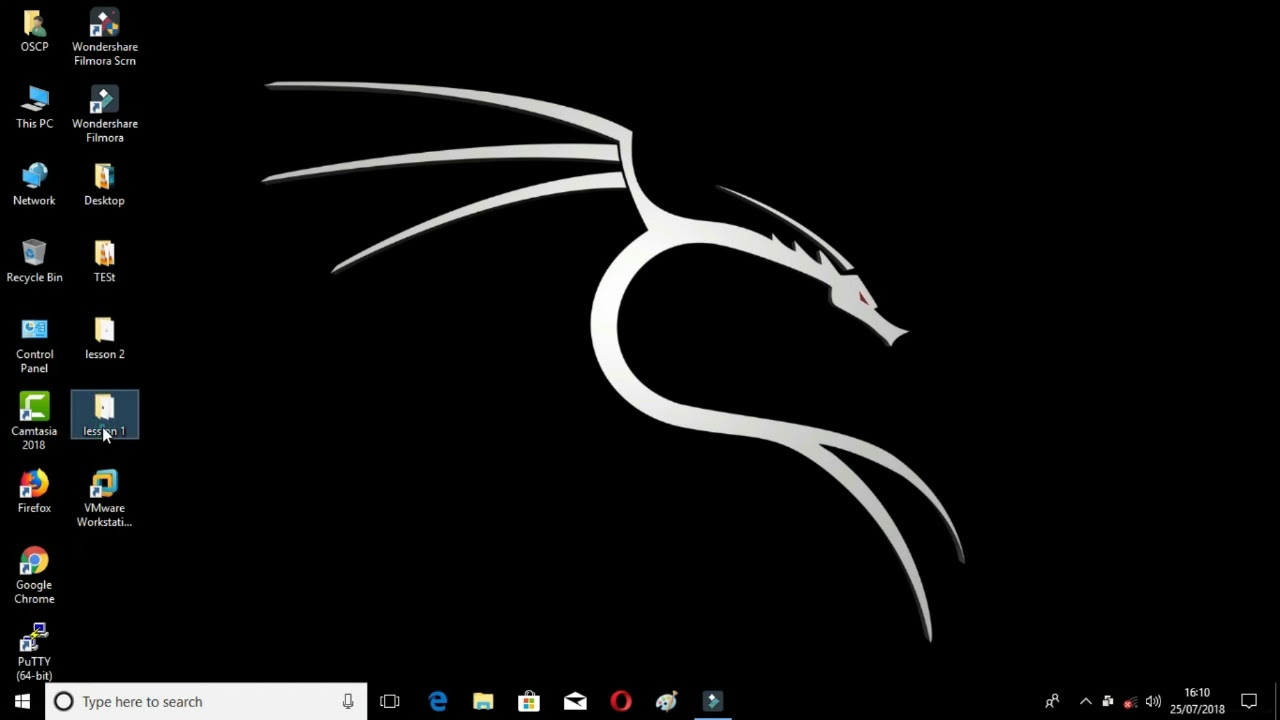Image resolution: width=1280 pixels, height=720 pixels.
Task: Open the Windows Start menu
Action: click(22, 701)
